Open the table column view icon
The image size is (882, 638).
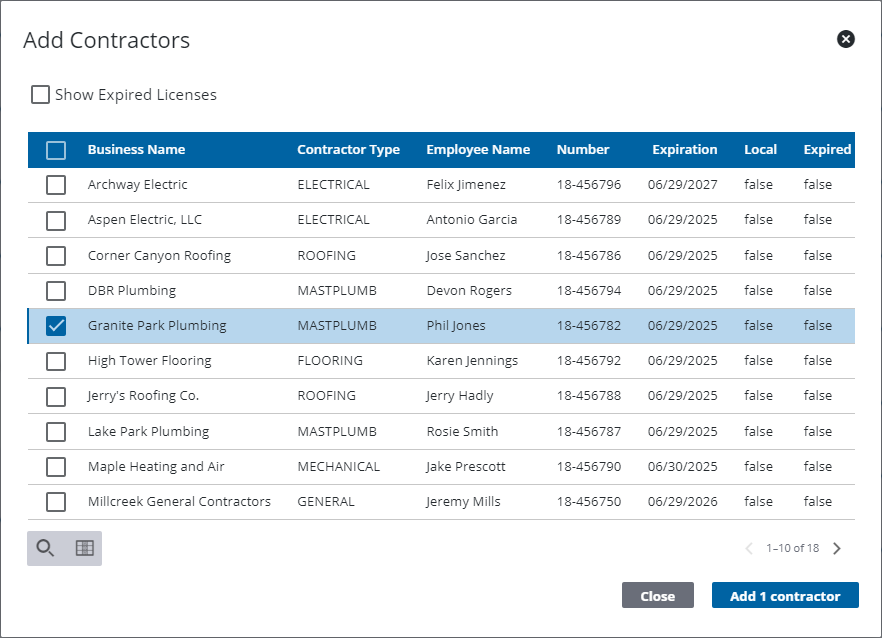click(x=84, y=548)
